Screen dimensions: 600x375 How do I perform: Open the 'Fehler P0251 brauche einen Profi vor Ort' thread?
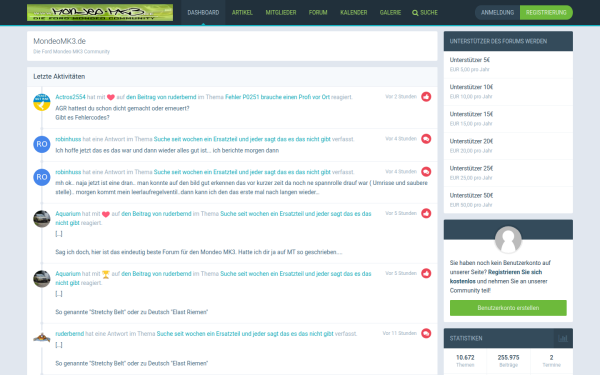277,97
